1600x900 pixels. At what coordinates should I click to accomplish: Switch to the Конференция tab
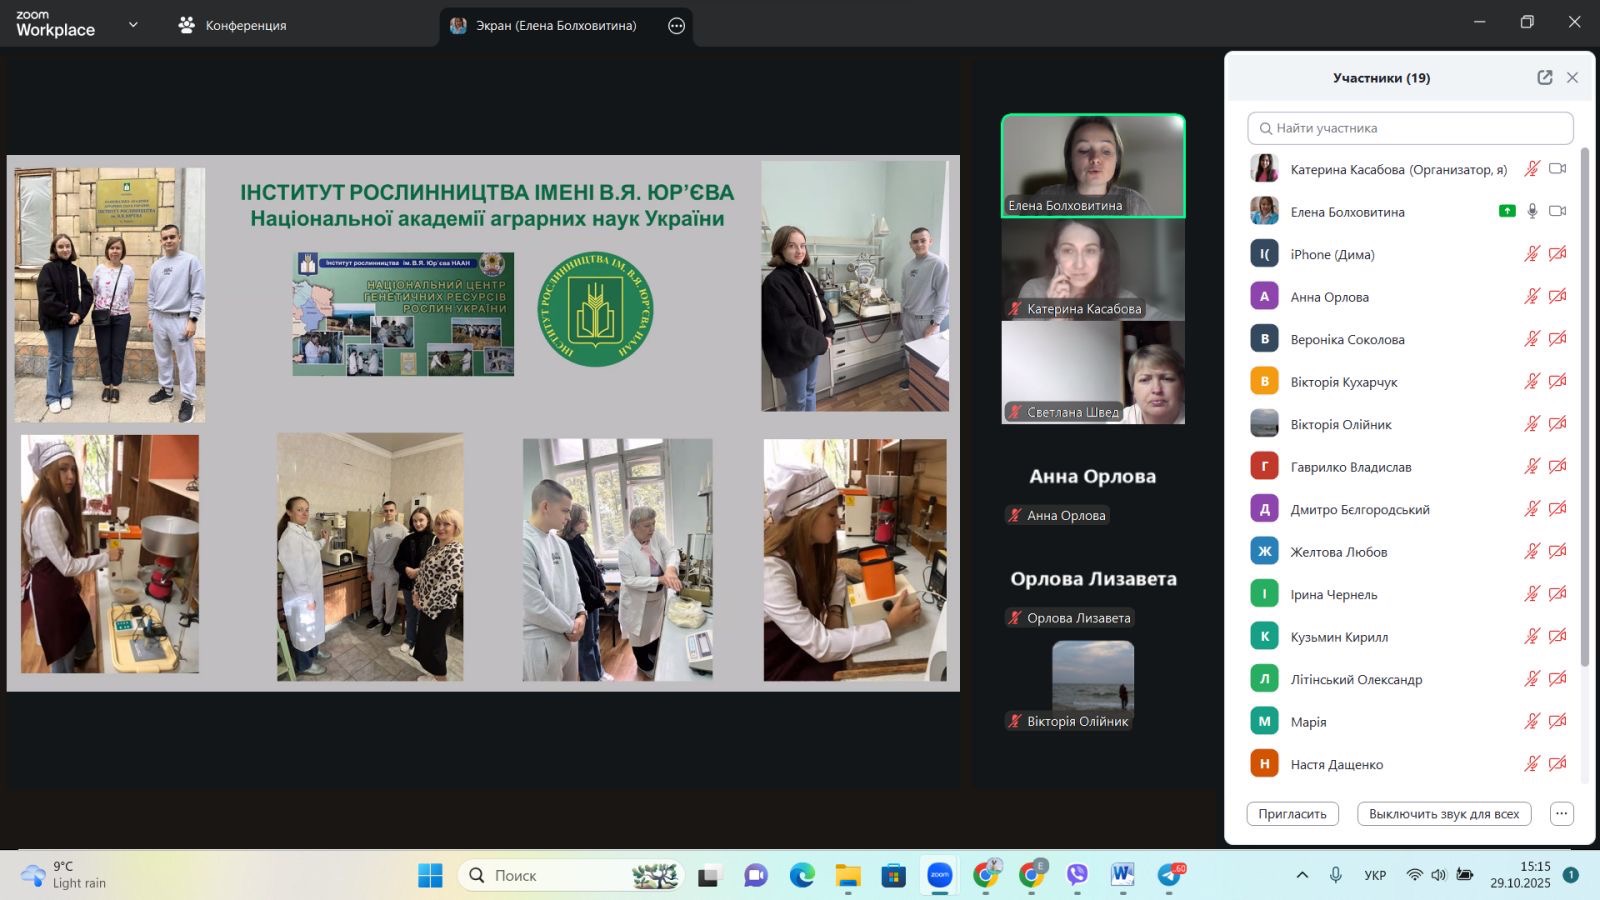[x=232, y=26]
